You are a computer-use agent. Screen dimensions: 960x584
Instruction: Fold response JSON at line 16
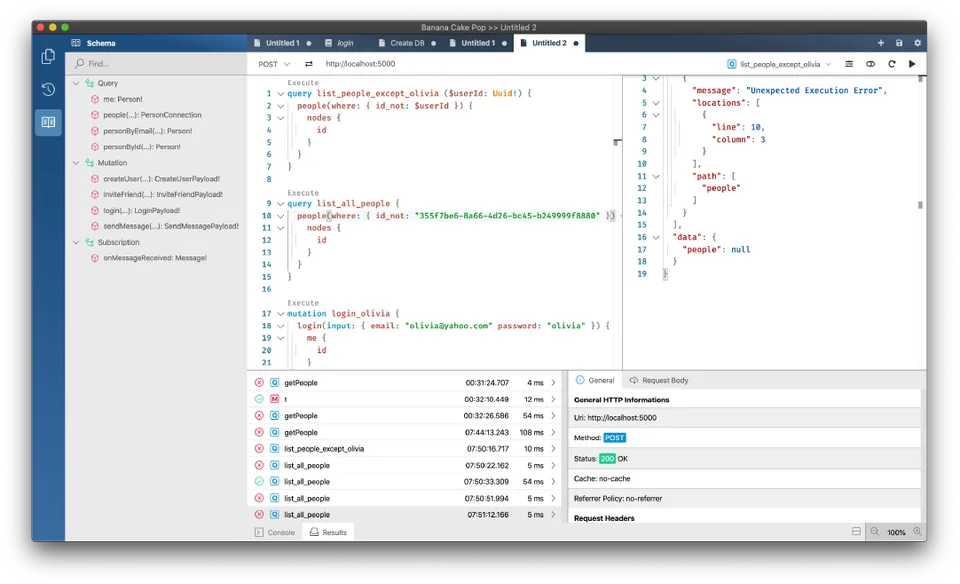[x=656, y=238]
